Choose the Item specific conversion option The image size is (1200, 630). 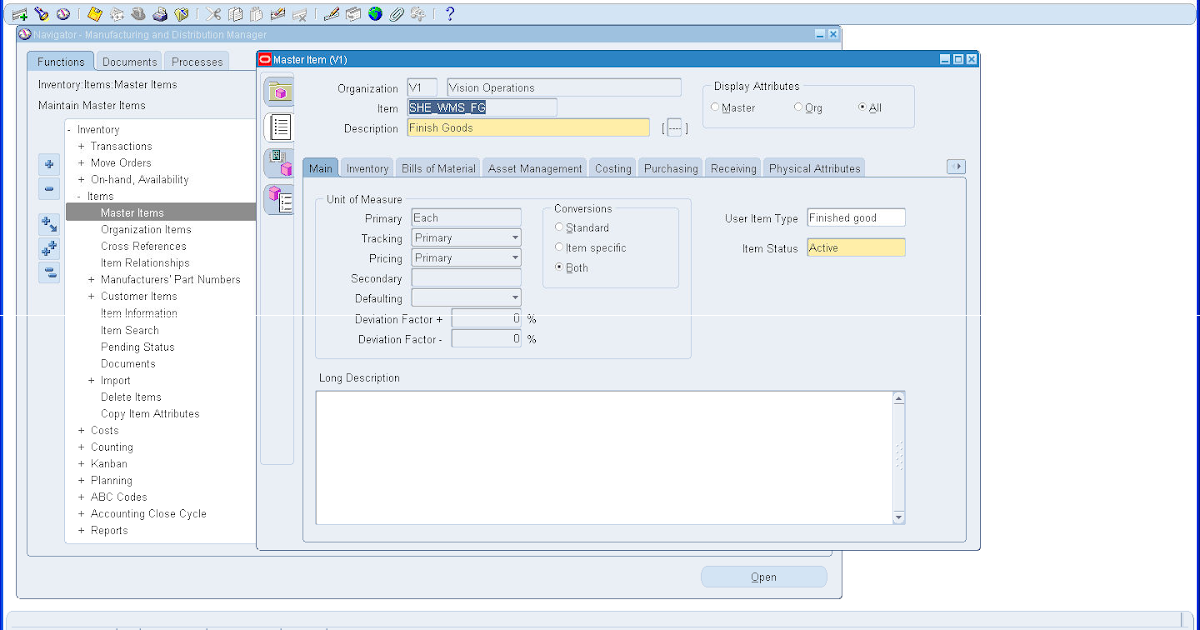560,247
